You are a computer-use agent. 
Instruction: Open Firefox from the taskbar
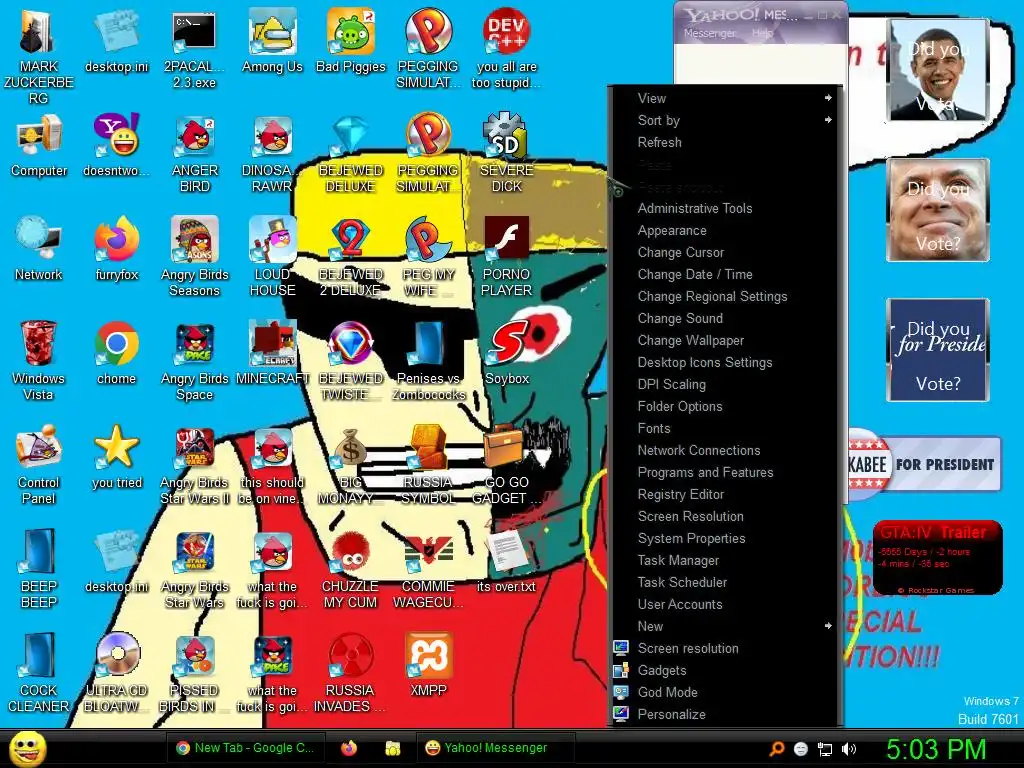349,748
